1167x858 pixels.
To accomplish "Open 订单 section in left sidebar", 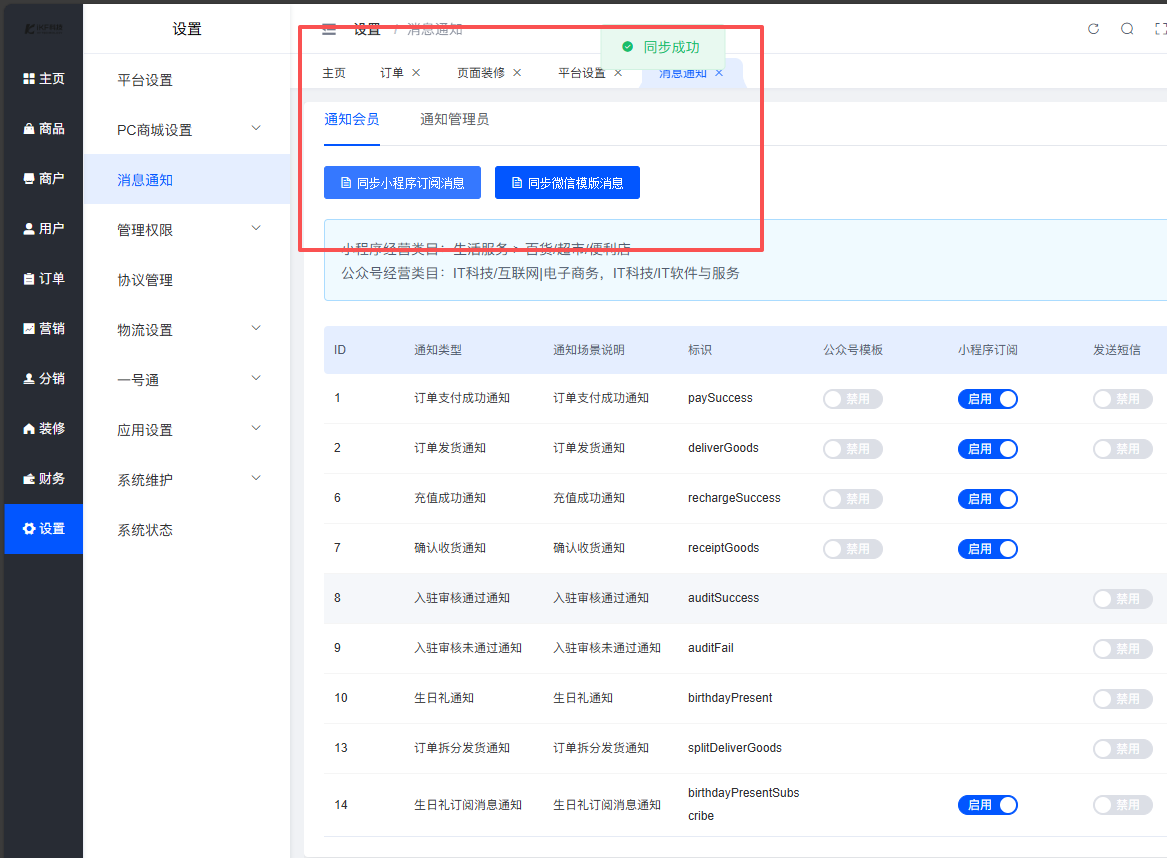I will pos(43,279).
